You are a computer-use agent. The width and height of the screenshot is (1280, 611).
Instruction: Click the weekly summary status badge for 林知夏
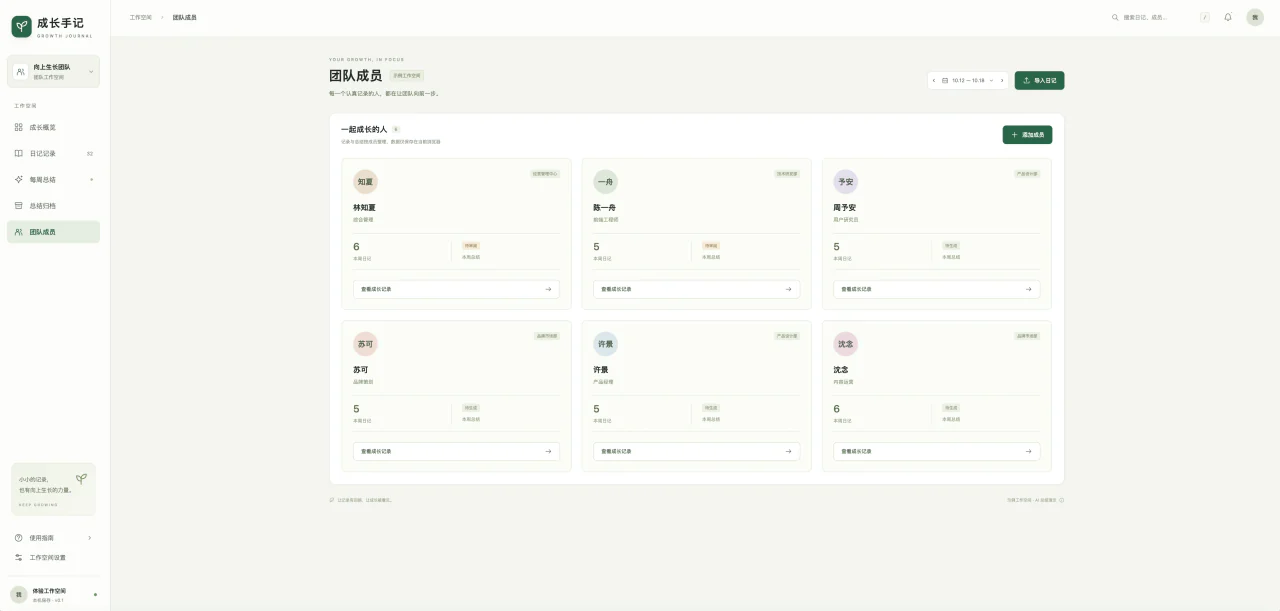(x=471, y=245)
